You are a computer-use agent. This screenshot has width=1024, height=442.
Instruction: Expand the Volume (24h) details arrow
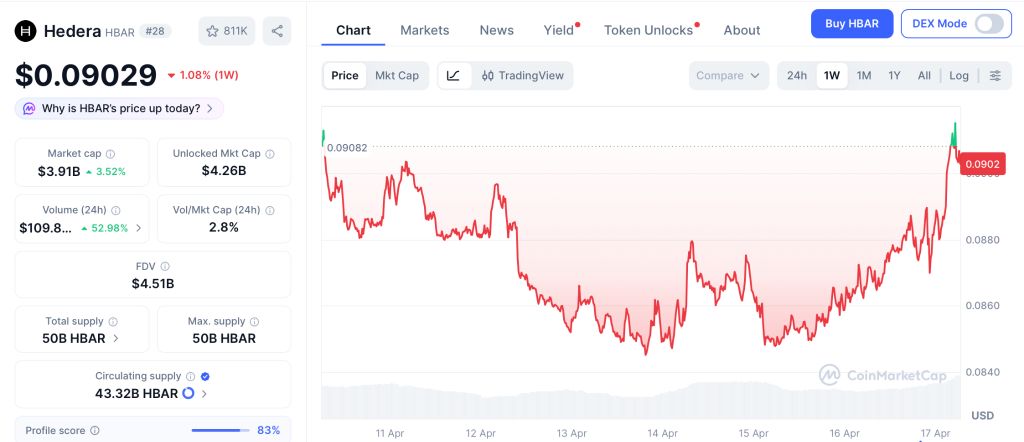[138, 228]
